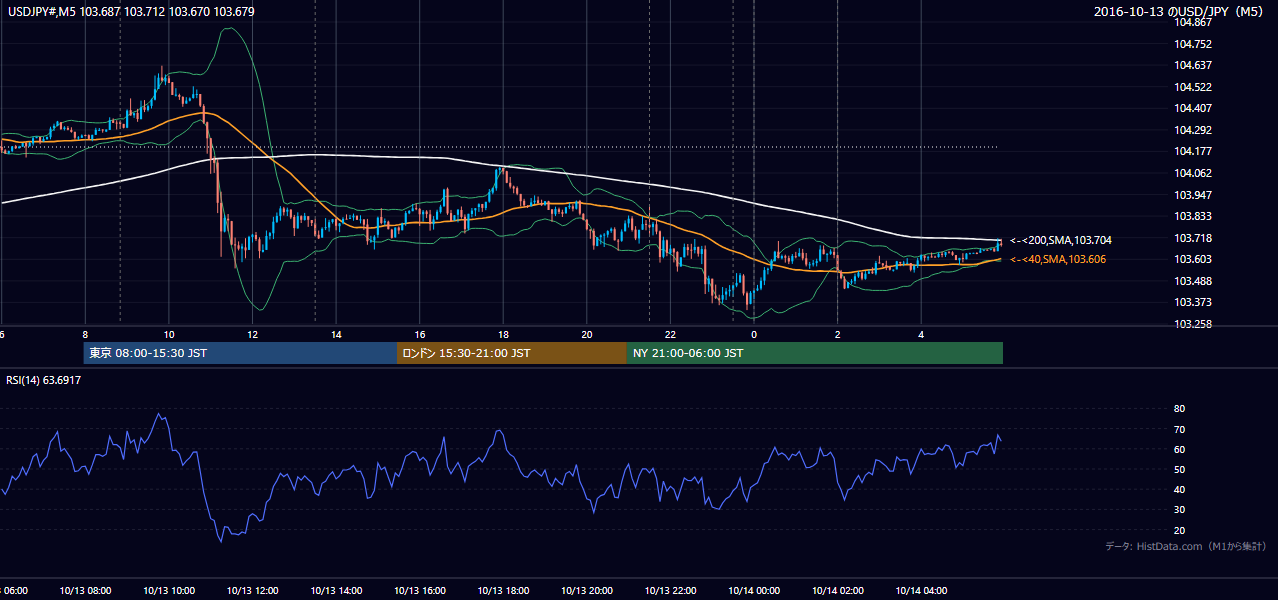Click RSI scale value 70

tap(1180, 429)
